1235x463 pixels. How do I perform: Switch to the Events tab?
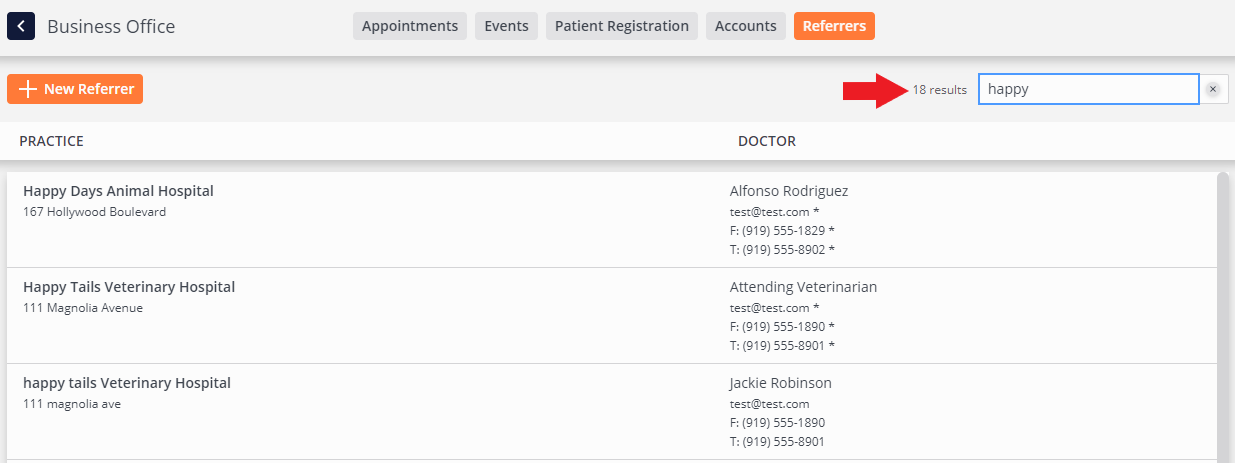(506, 26)
